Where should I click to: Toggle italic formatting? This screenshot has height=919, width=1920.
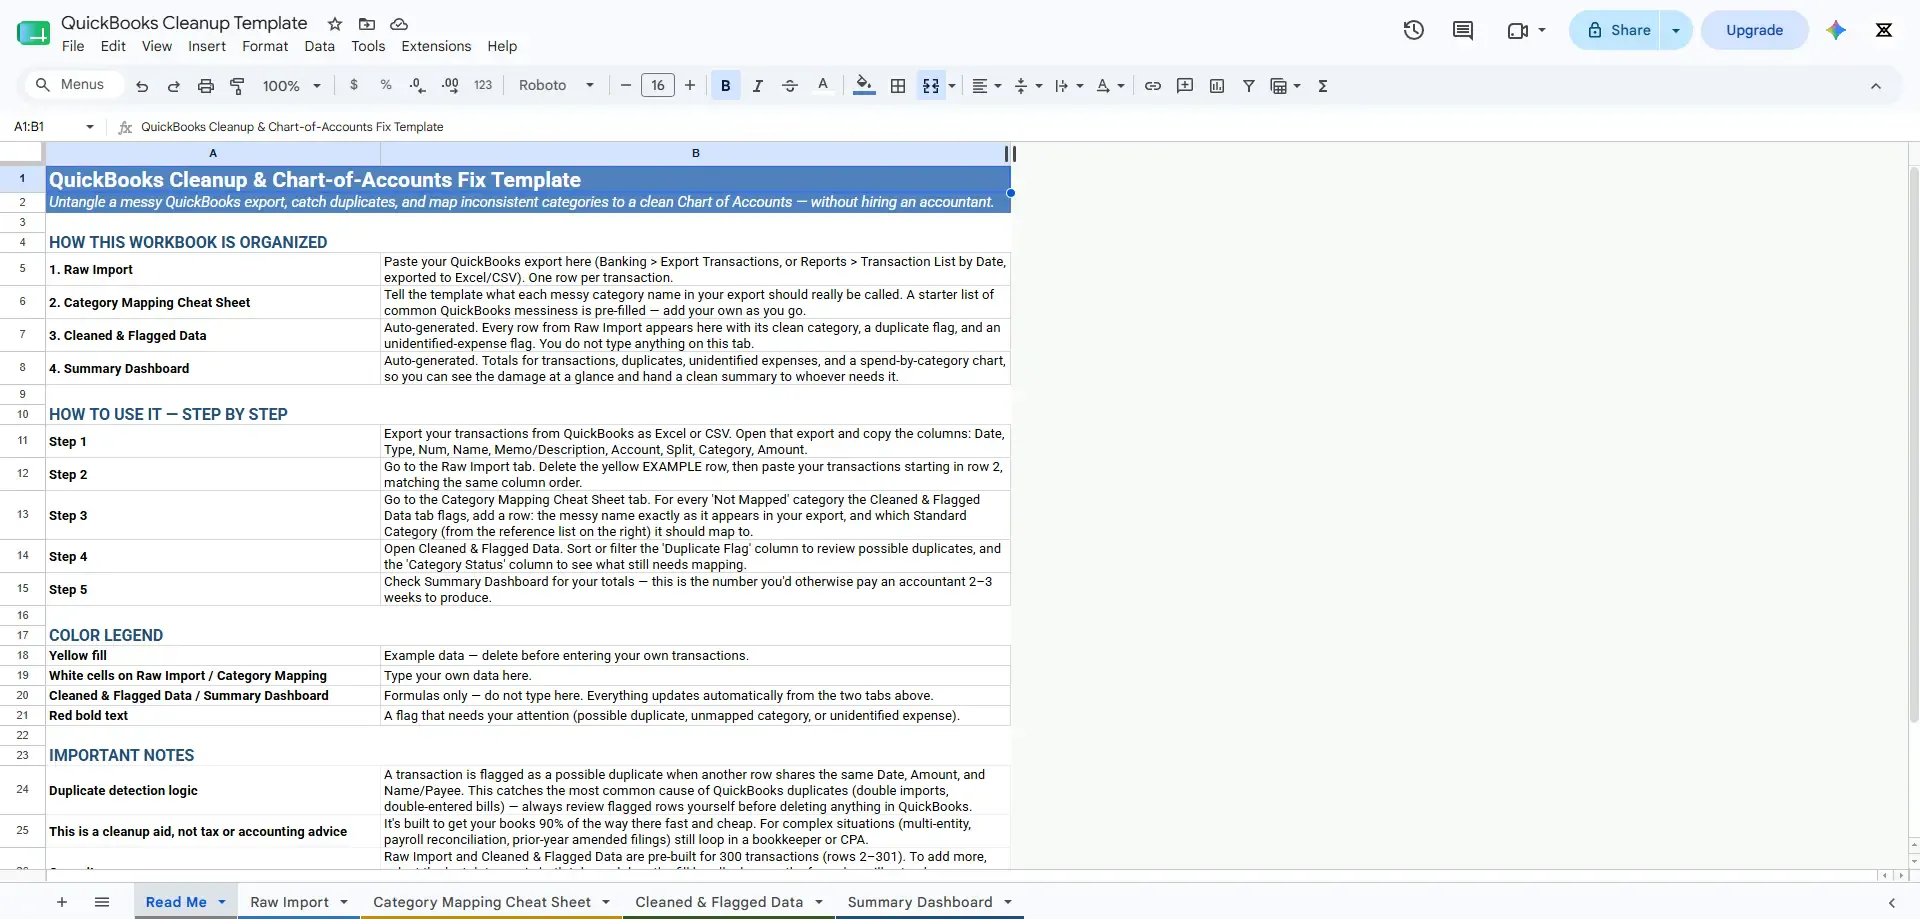click(x=758, y=86)
